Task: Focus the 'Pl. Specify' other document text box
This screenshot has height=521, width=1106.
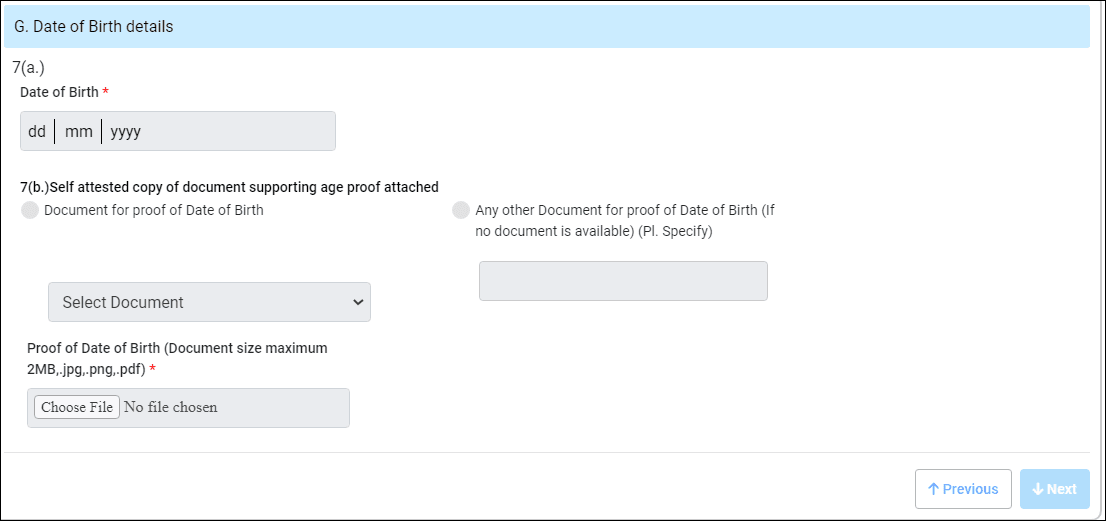Action: point(623,281)
